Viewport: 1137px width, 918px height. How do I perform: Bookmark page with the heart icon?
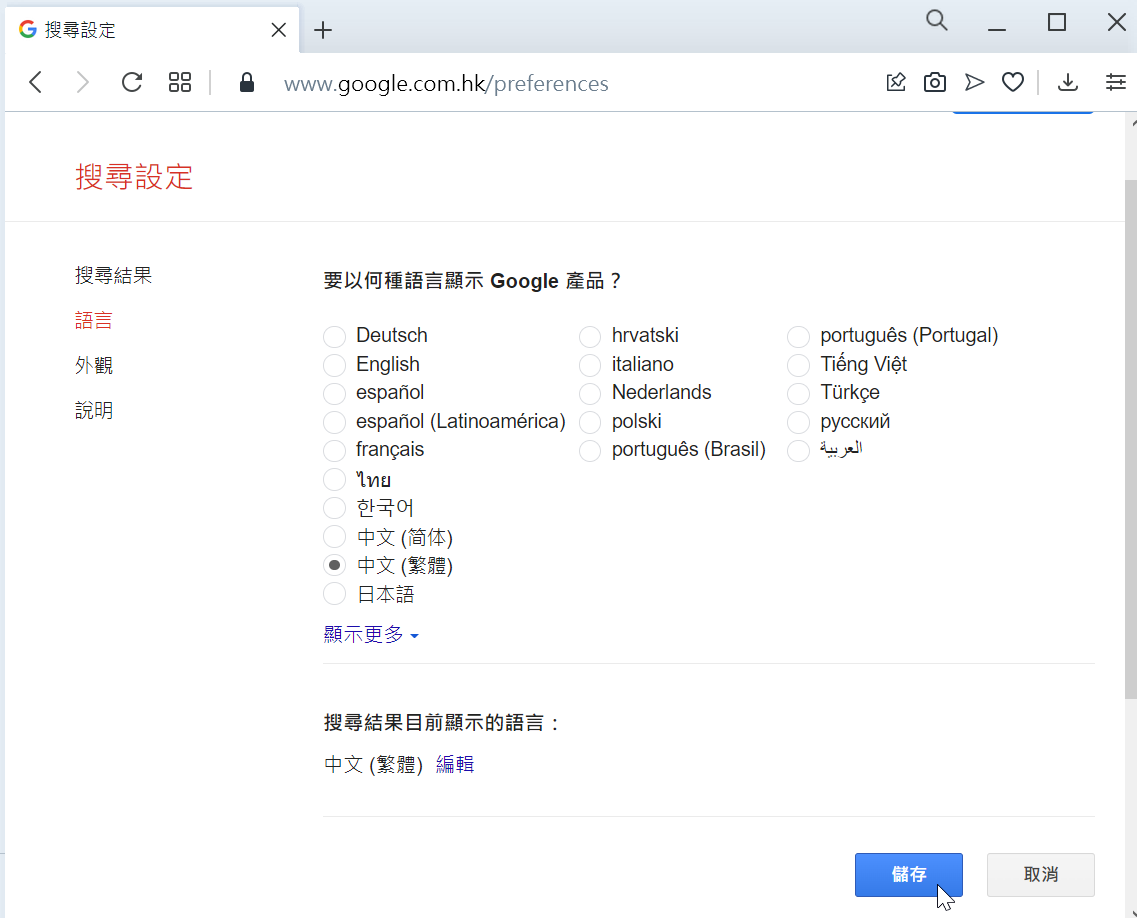click(x=1013, y=83)
